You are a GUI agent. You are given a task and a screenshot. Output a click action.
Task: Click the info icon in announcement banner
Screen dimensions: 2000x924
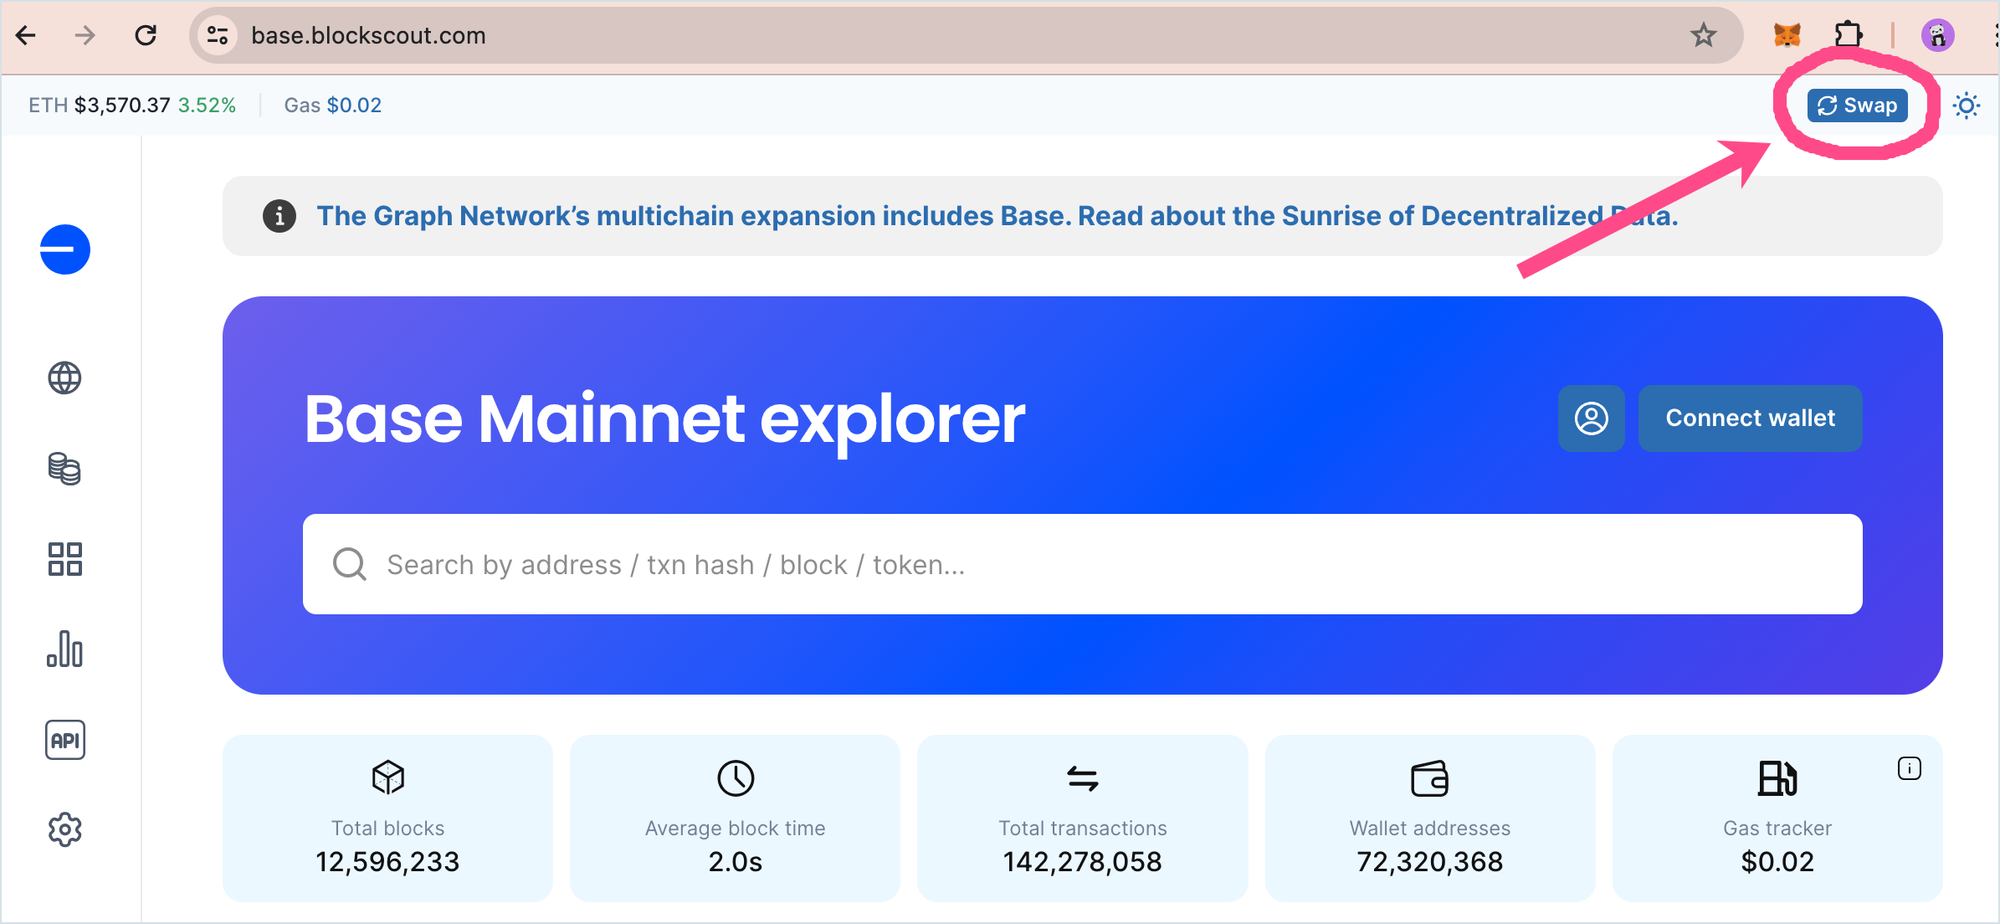tap(279, 216)
